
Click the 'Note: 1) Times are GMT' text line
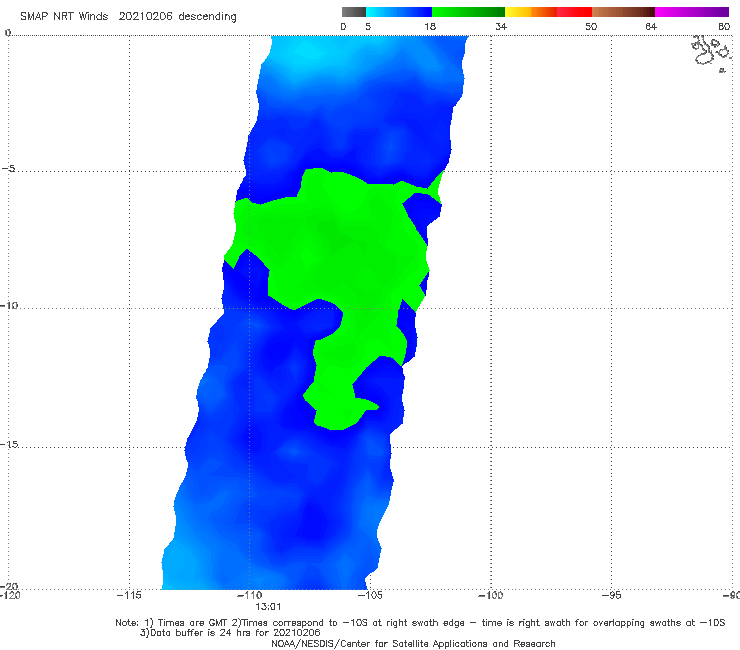click(420, 623)
